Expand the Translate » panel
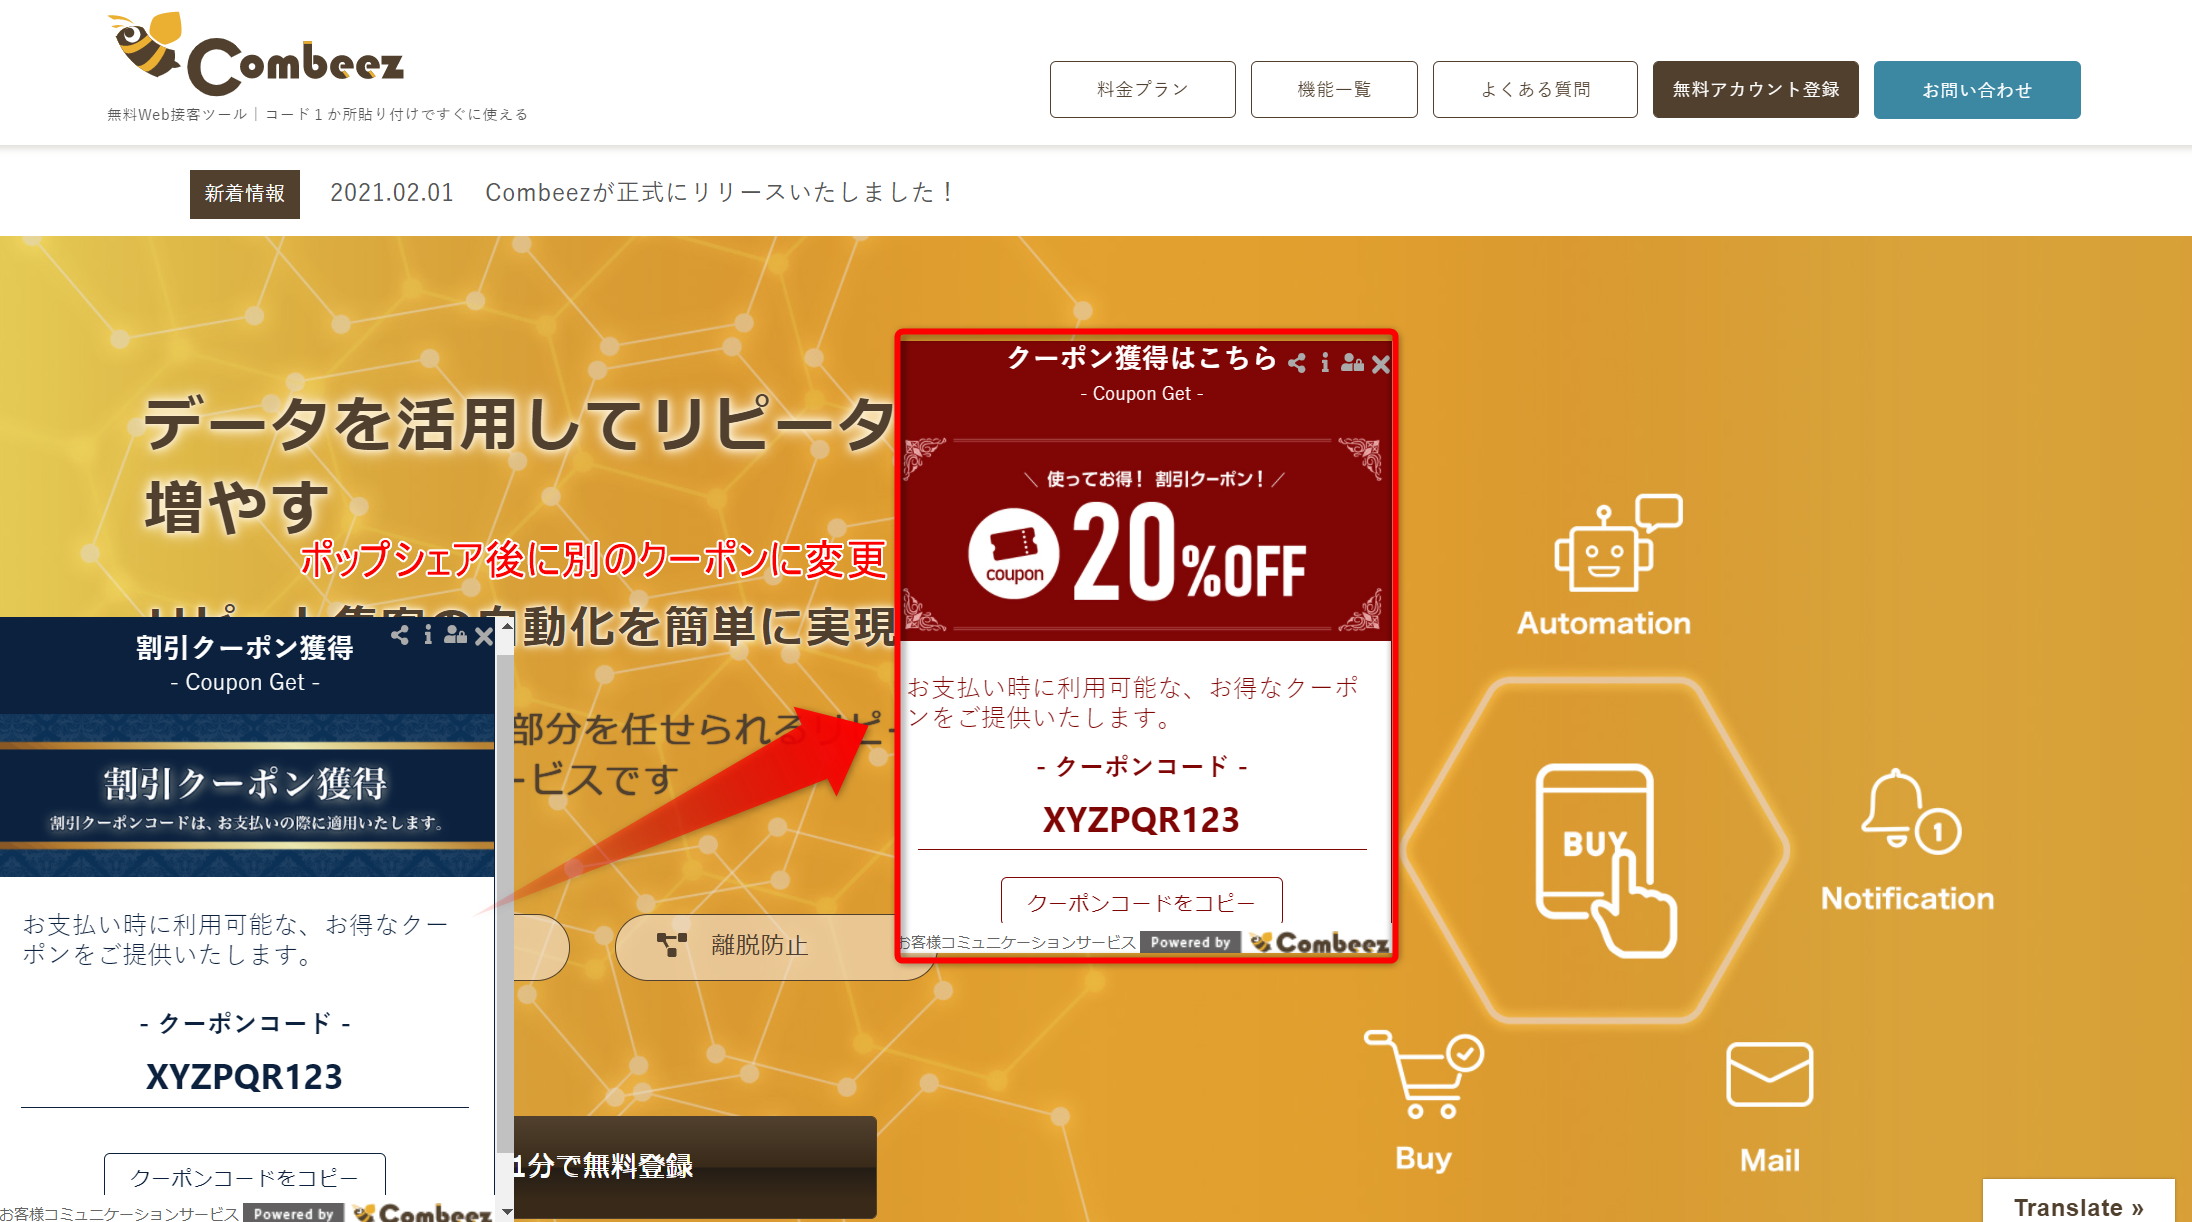Image resolution: width=2192 pixels, height=1222 pixels. 2078,1206
